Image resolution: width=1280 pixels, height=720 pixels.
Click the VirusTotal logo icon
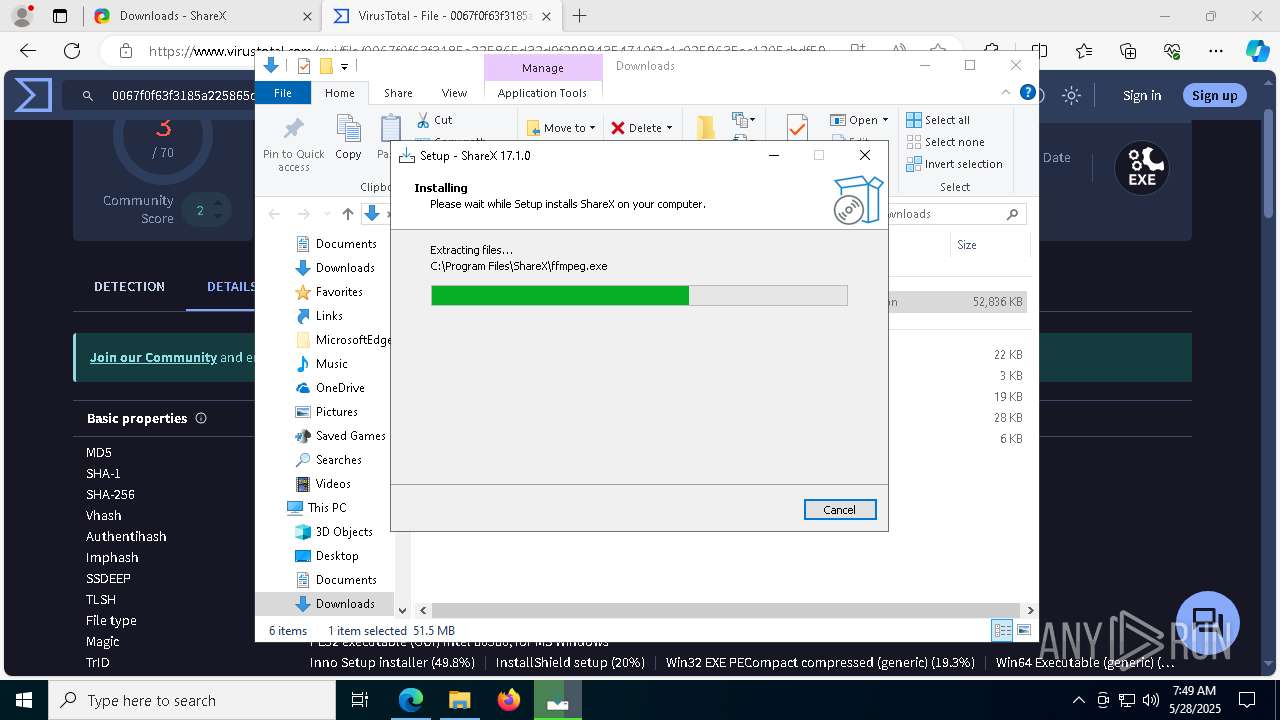[33, 96]
